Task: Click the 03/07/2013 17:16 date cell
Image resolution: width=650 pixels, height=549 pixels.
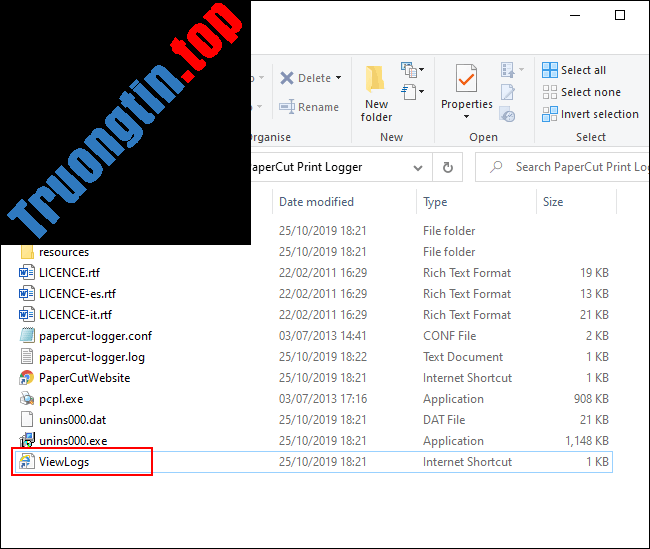Action: (x=323, y=399)
